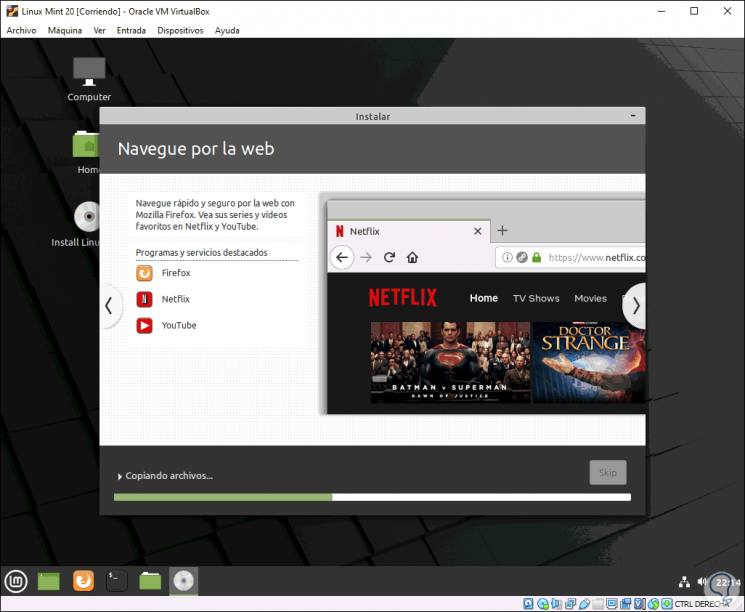Open the network tray icon
This screenshot has height=612, width=745.
click(684, 582)
